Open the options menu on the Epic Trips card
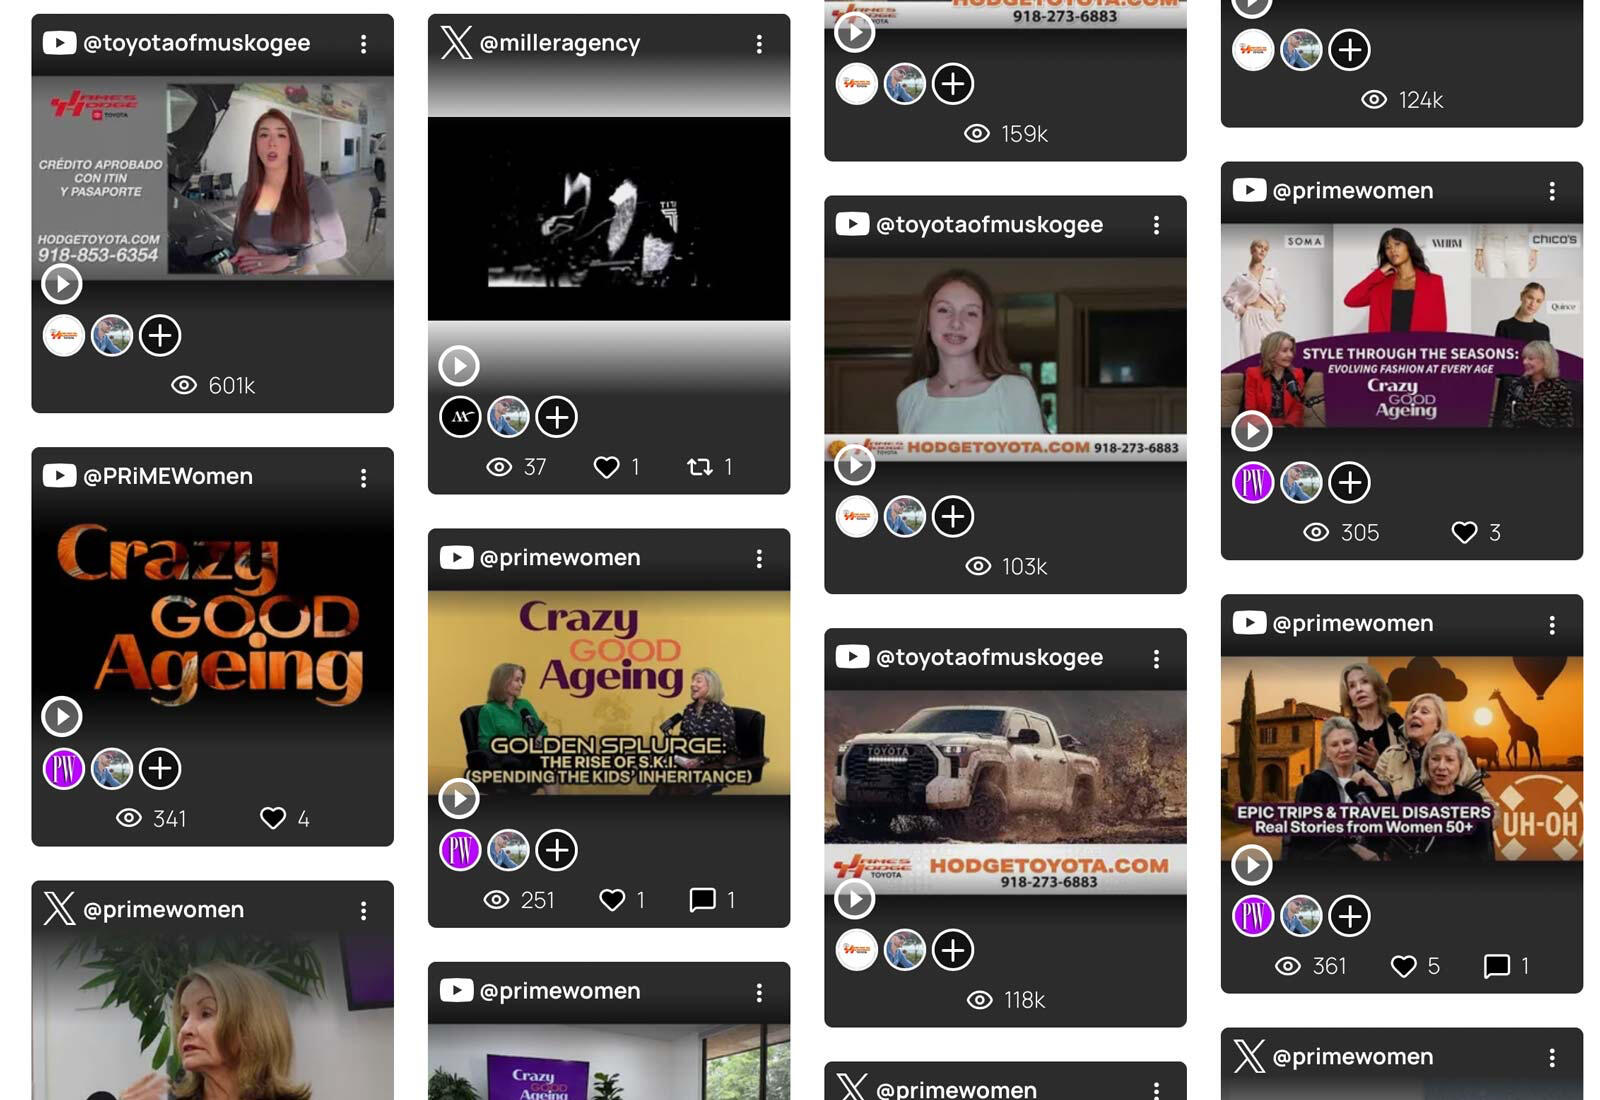 pyautogui.click(x=1552, y=625)
